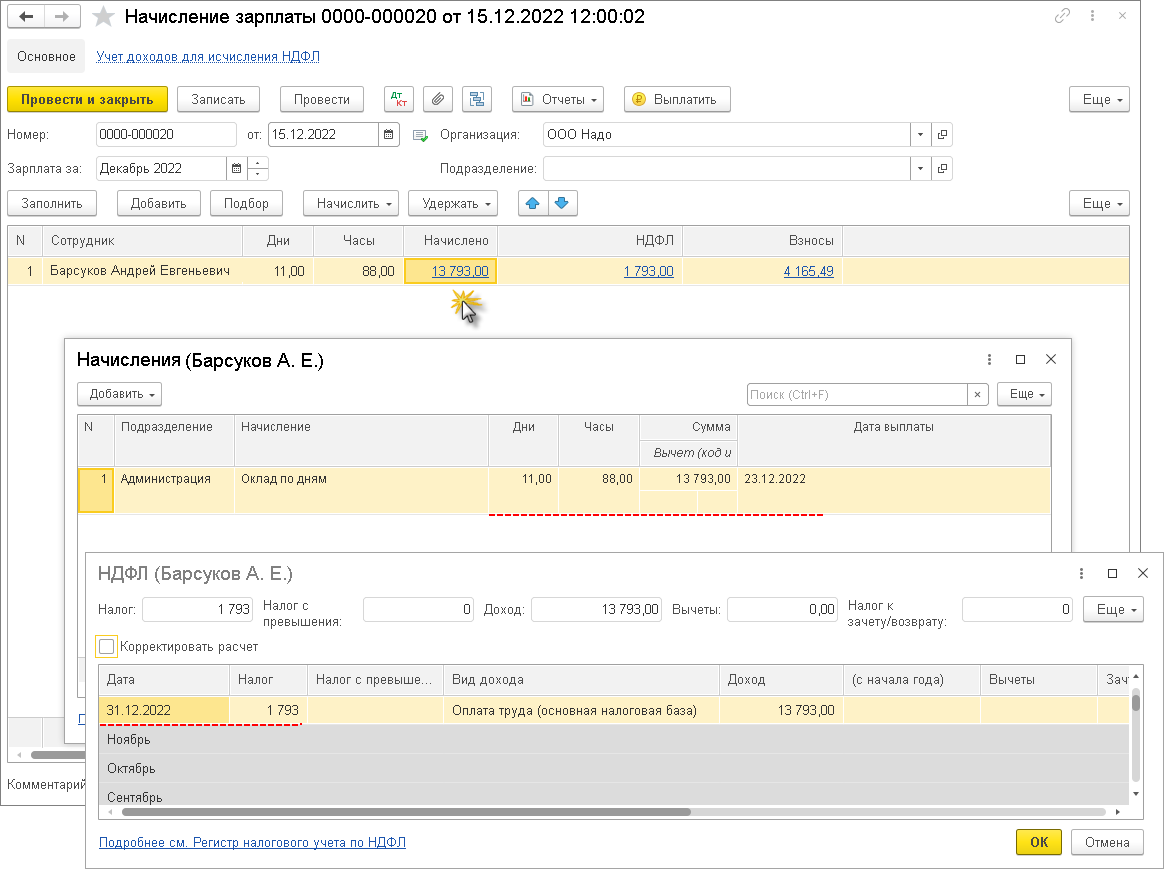Clear the search field with the x button
This screenshot has width=1168, height=875.
pos(977,395)
